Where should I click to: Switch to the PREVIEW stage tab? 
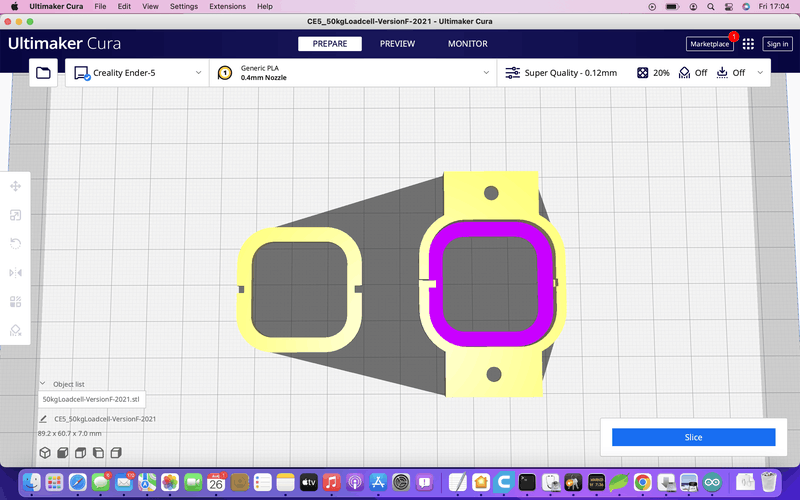pyautogui.click(x=397, y=44)
